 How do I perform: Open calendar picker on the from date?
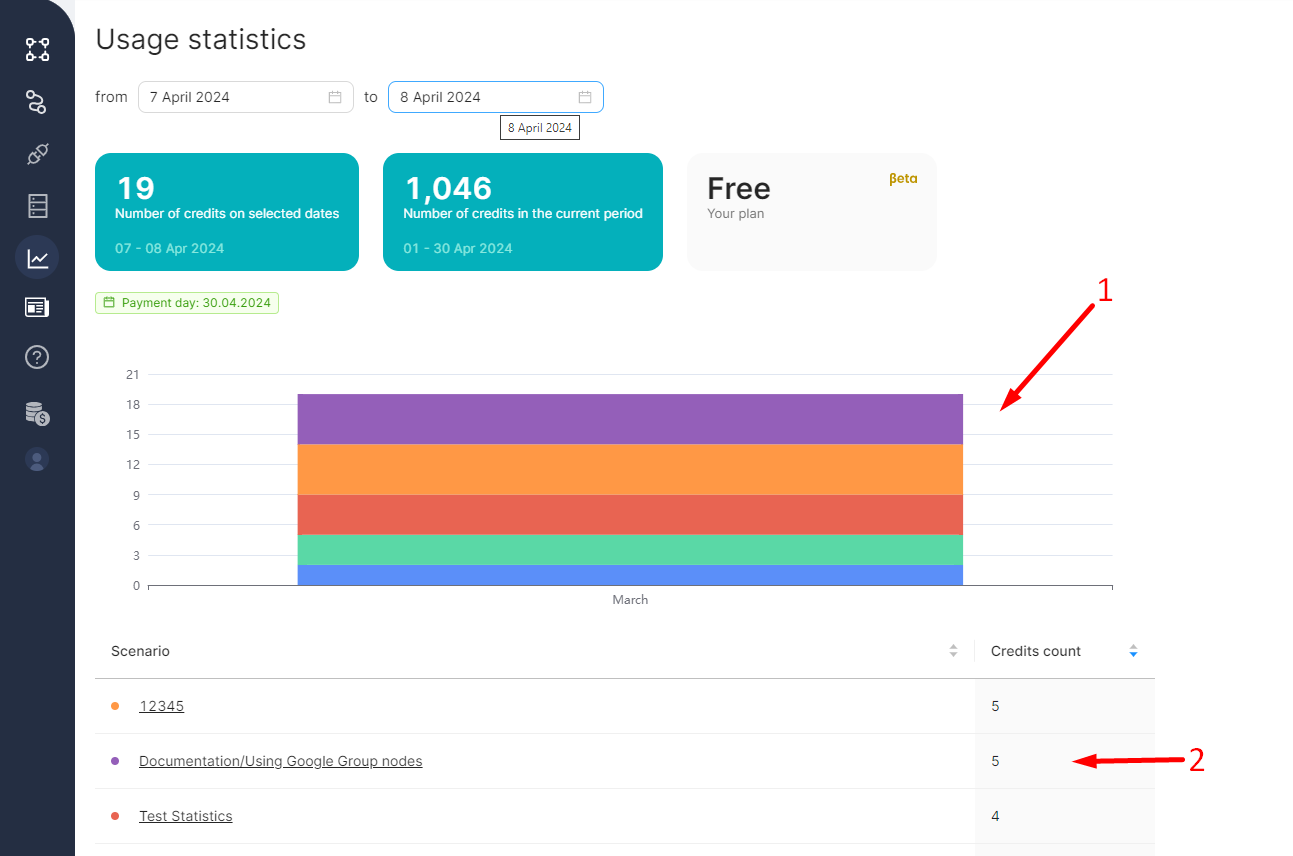tap(335, 97)
